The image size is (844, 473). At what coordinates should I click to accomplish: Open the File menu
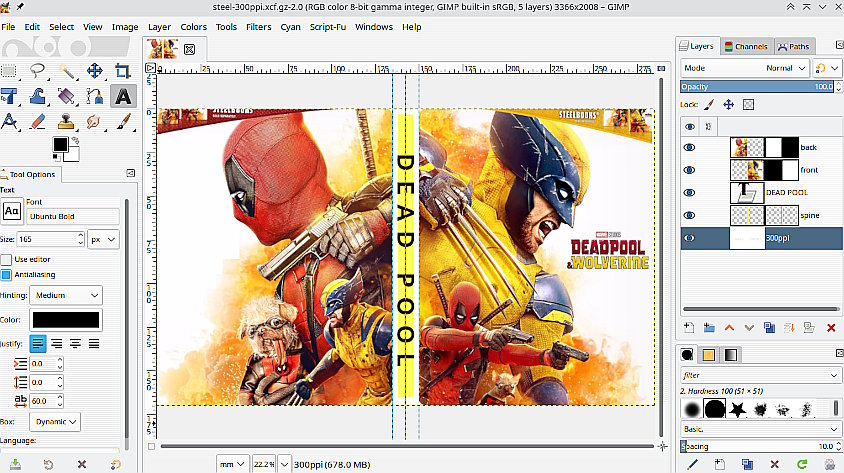tap(8, 27)
